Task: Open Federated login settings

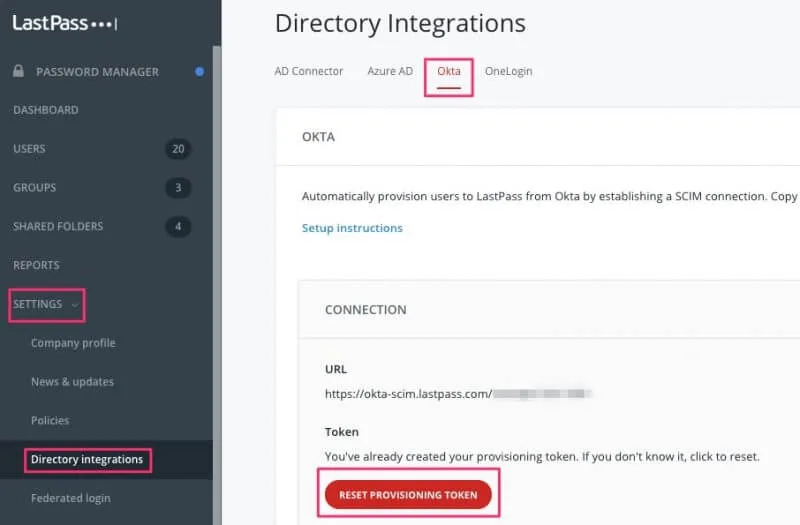Action: pos(70,498)
